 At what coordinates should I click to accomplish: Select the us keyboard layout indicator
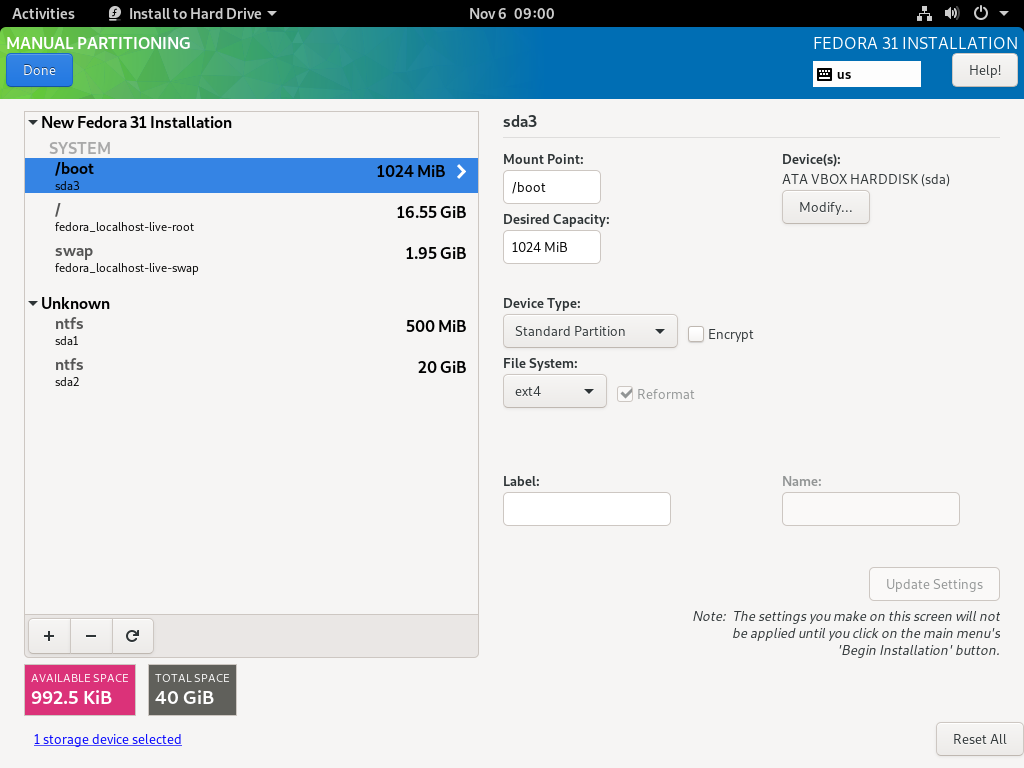[x=867, y=74]
